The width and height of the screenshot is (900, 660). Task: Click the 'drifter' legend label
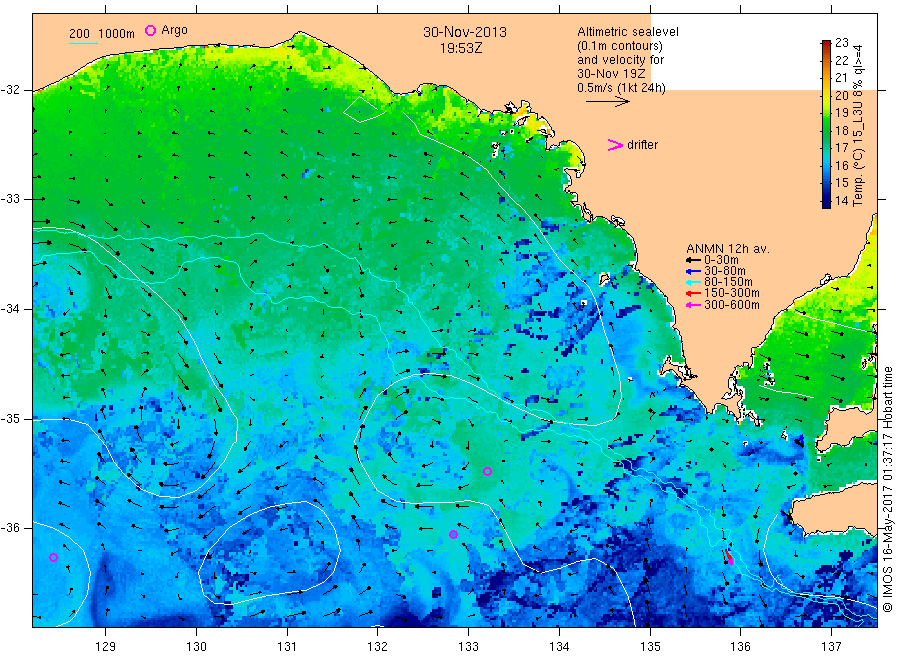pyautogui.click(x=642, y=145)
